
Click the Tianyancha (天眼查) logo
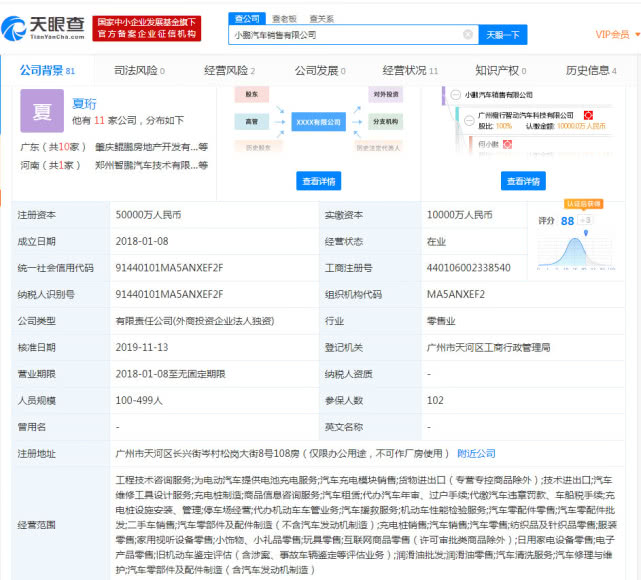click(43, 28)
